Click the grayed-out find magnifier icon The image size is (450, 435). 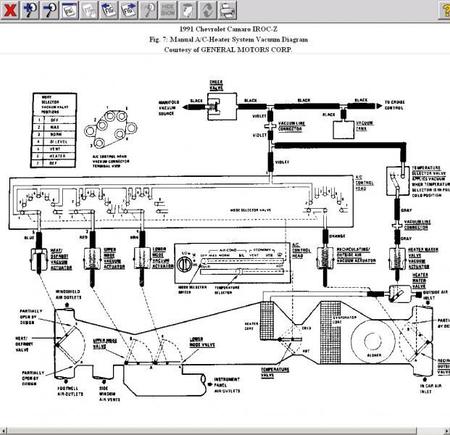point(149,10)
